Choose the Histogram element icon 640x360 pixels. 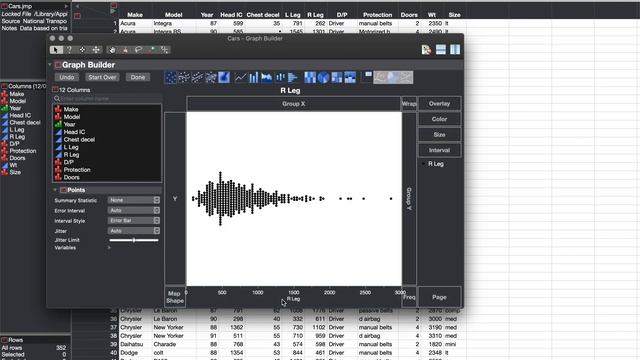click(x=293, y=77)
